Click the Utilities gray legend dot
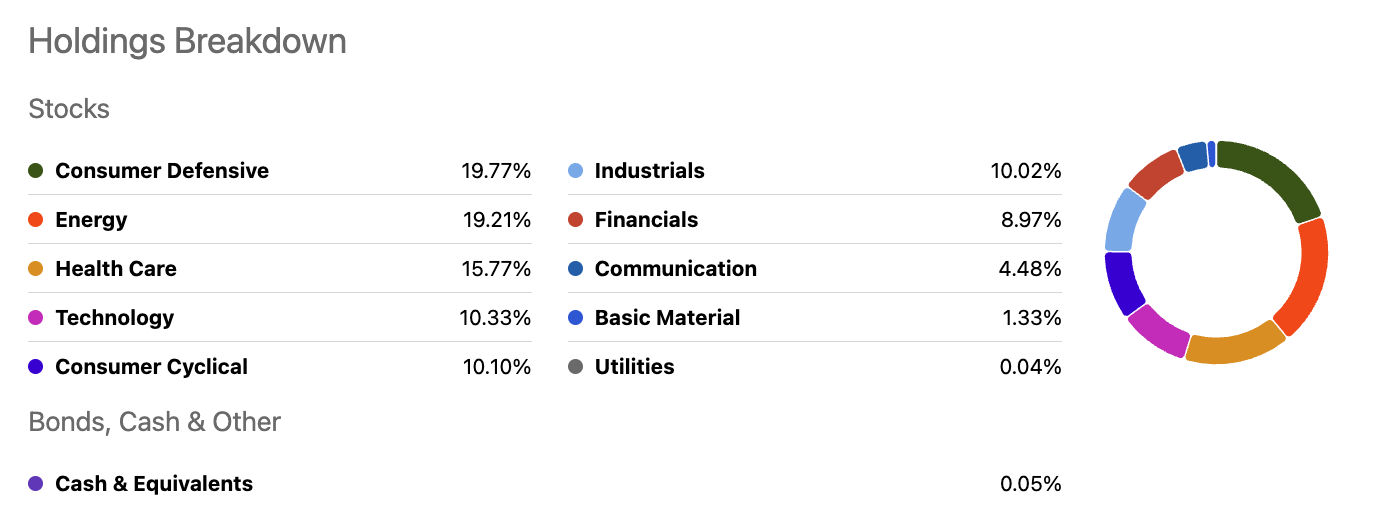This screenshot has height=525, width=1386. click(x=575, y=367)
